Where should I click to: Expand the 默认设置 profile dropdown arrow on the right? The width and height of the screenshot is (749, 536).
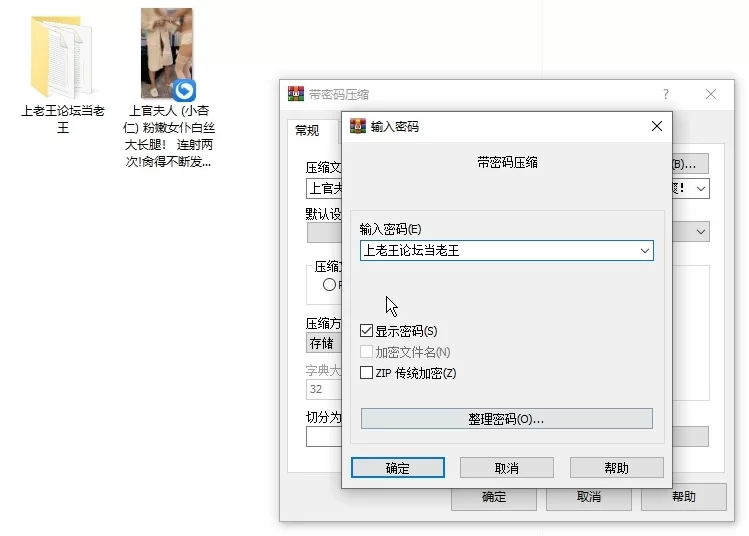pyautogui.click(x=701, y=232)
